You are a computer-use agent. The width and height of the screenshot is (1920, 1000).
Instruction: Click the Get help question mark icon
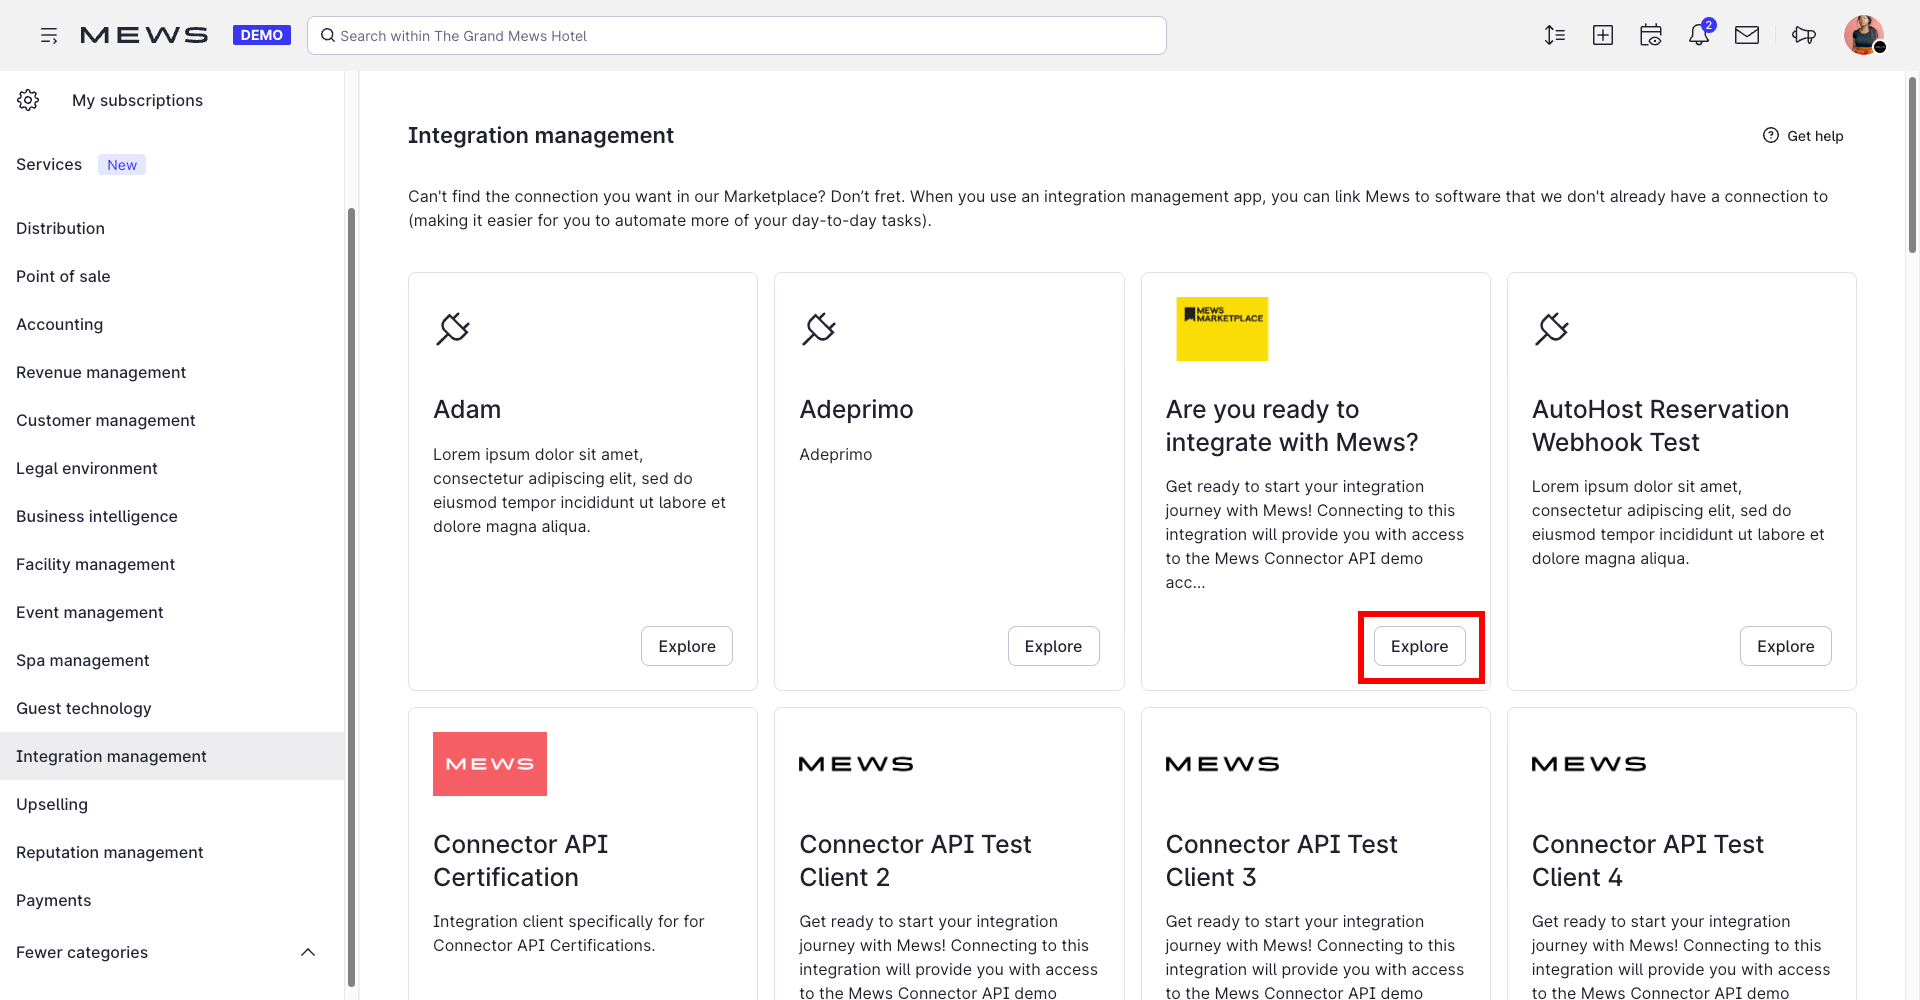1771,135
